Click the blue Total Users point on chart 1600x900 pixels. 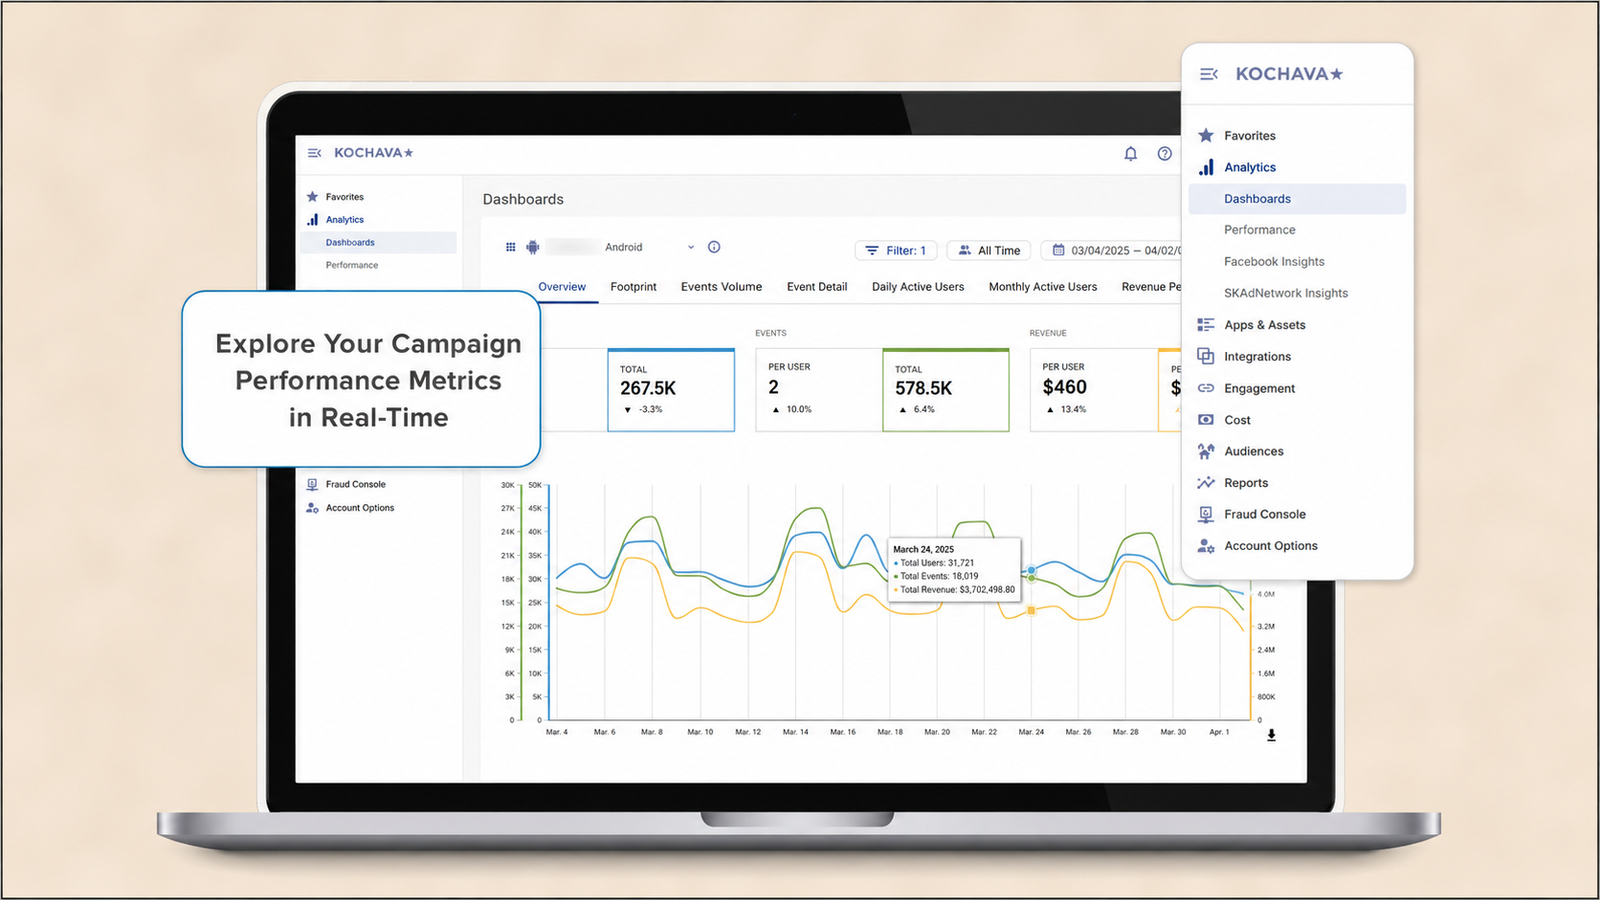point(1031,570)
